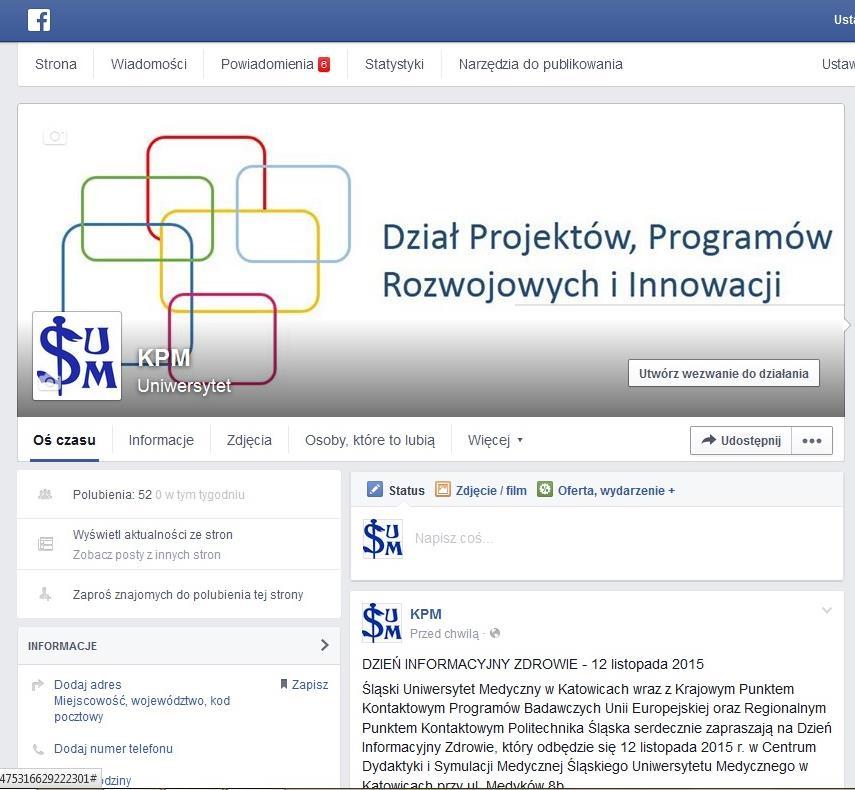Click Miejscowość, województwo, kod pocztowy link
The image size is (855, 790).
click(x=142, y=709)
